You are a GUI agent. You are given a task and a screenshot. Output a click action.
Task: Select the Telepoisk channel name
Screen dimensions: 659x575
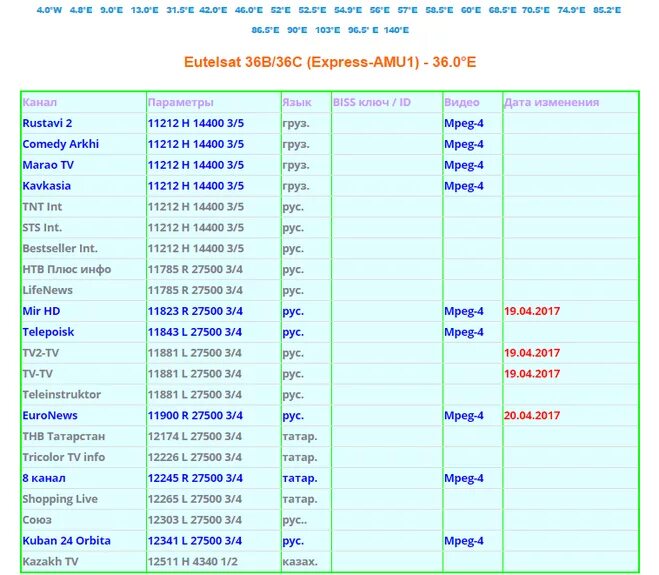point(48,332)
